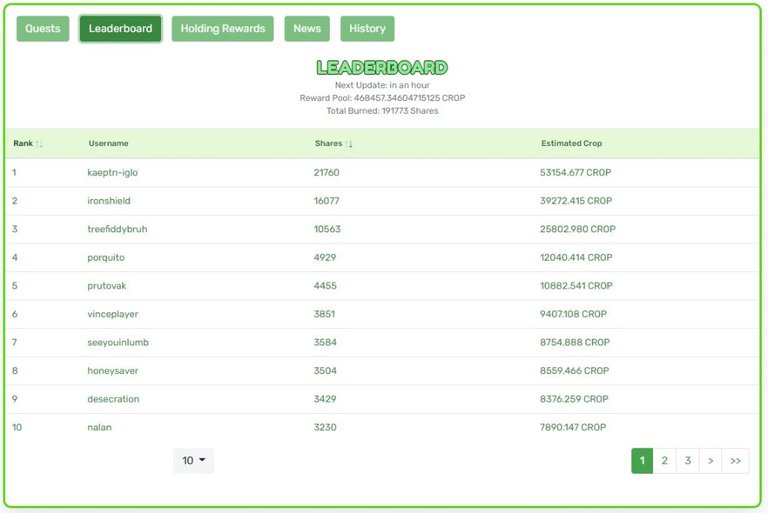Switch to the Quests tab
This screenshot has height=513, width=768.
tap(43, 28)
